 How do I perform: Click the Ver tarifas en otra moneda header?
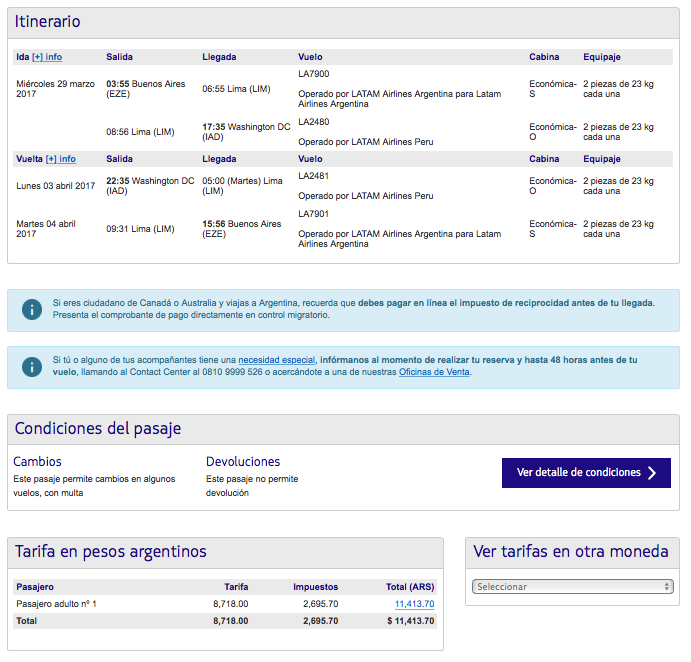coord(571,552)
